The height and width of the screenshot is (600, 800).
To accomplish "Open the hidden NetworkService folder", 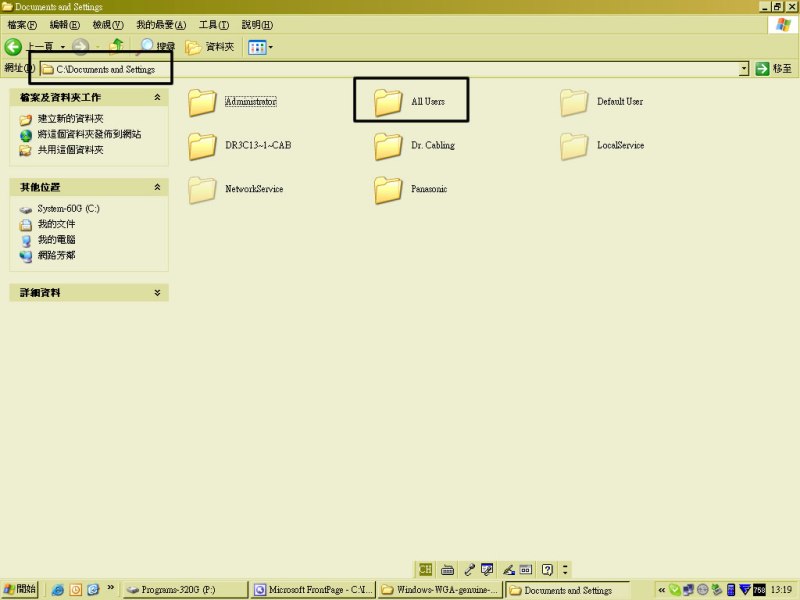I will point(203,188).
